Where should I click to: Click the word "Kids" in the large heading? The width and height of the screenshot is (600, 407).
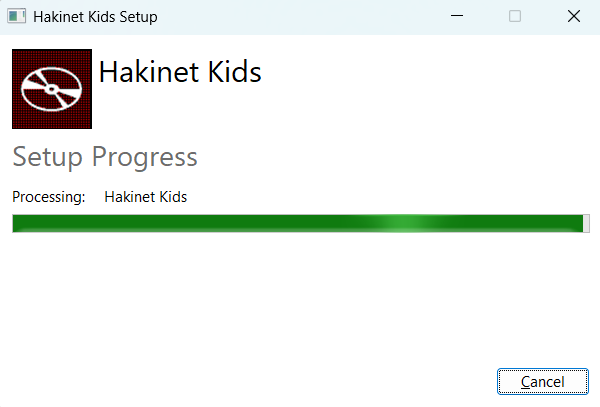tap(234, 72)
